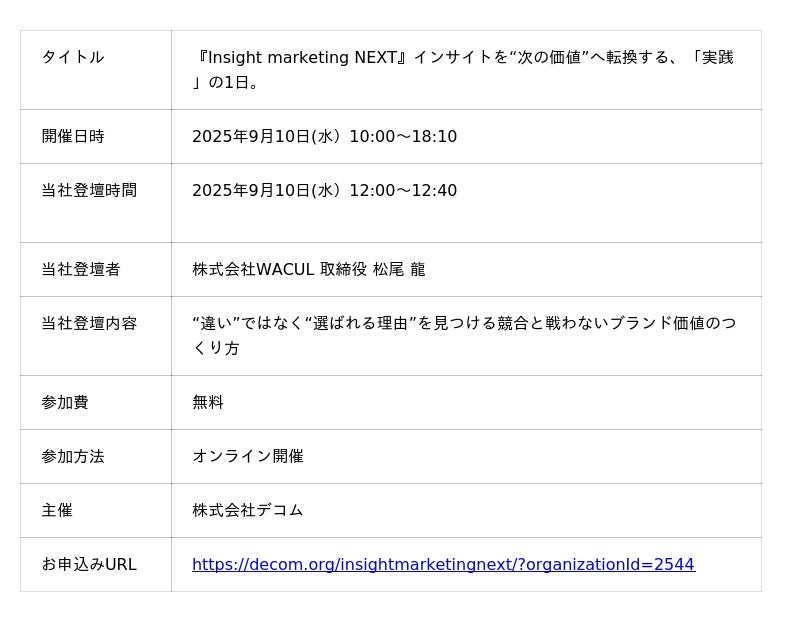Image resolution: width=800 pixels, height=622 pixels.
Task: Click the タイトル row label
Action: 73,58
